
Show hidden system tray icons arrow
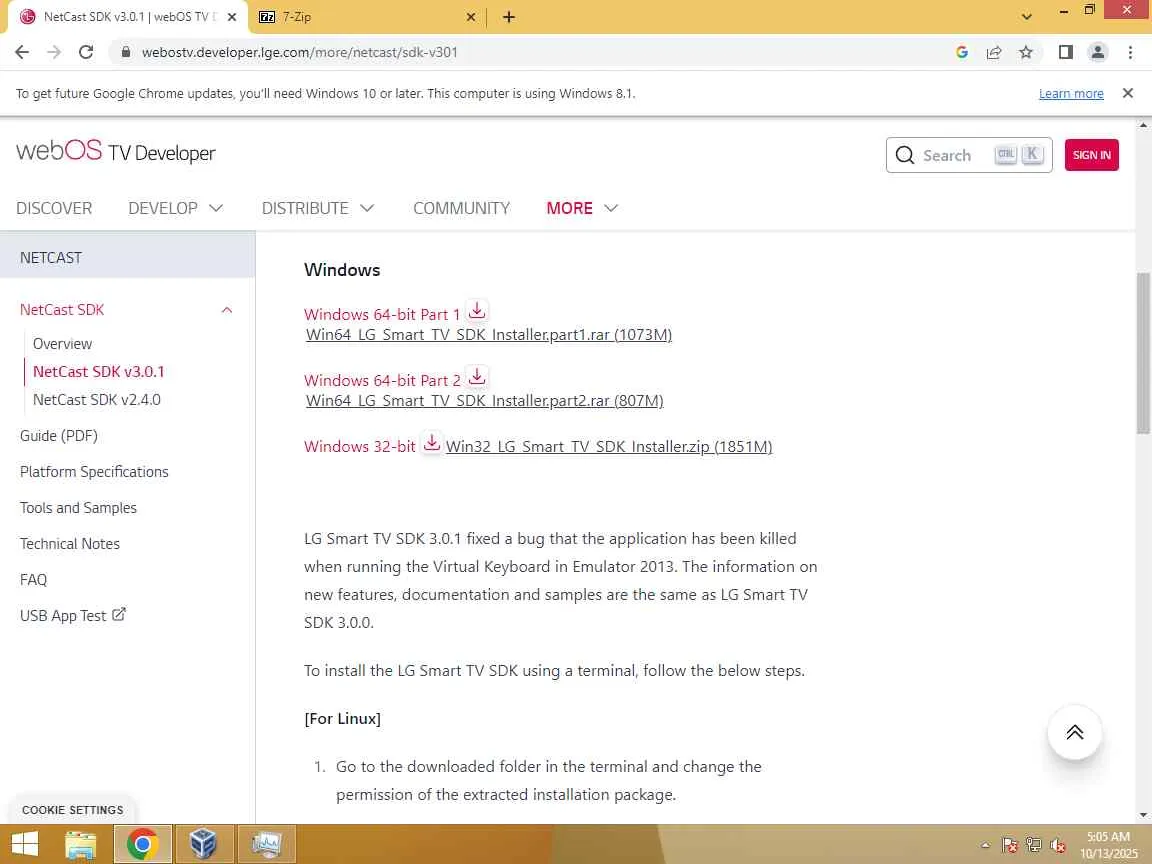pos(985,846)
